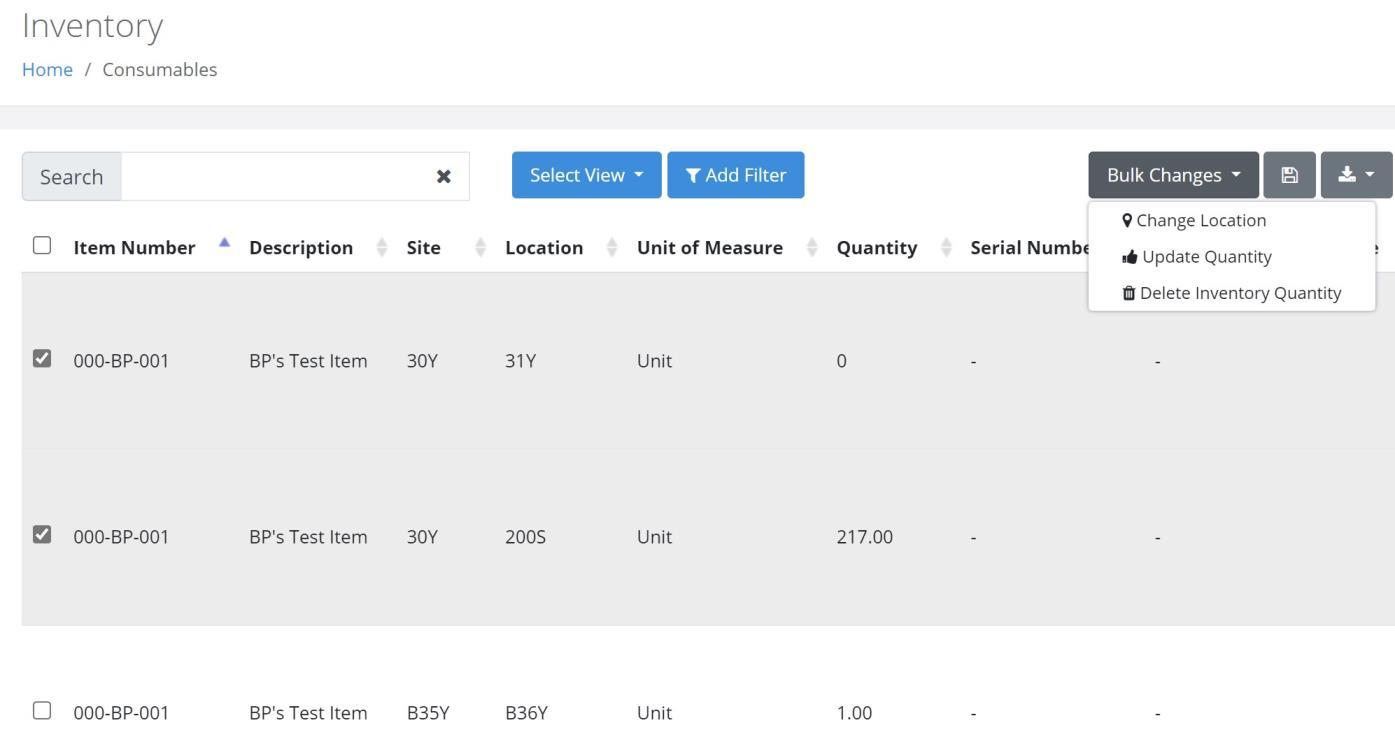Screen dimensions: 1395x739
Task: Check the row with location B36Y
Action: [x=42, y=710]
